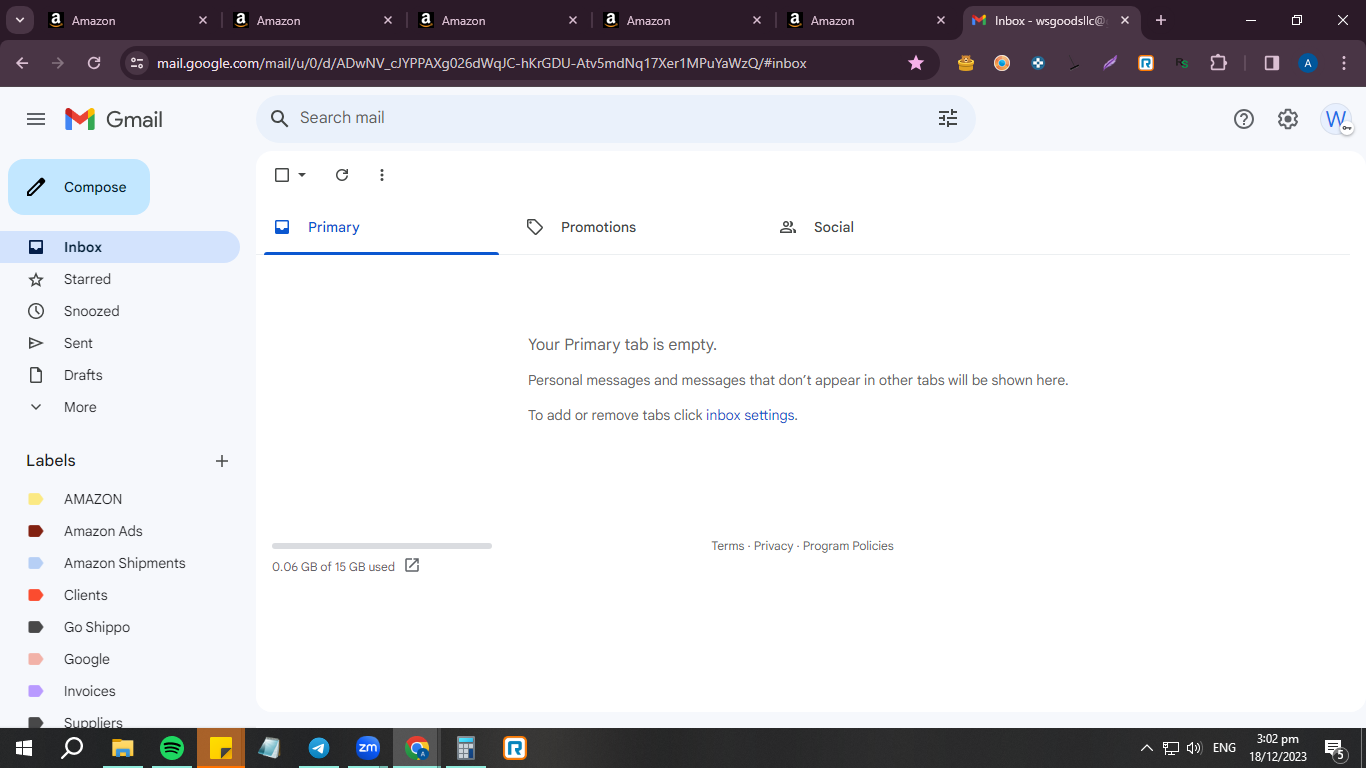Click the site information icon in address bar

[x=138, y=63]
